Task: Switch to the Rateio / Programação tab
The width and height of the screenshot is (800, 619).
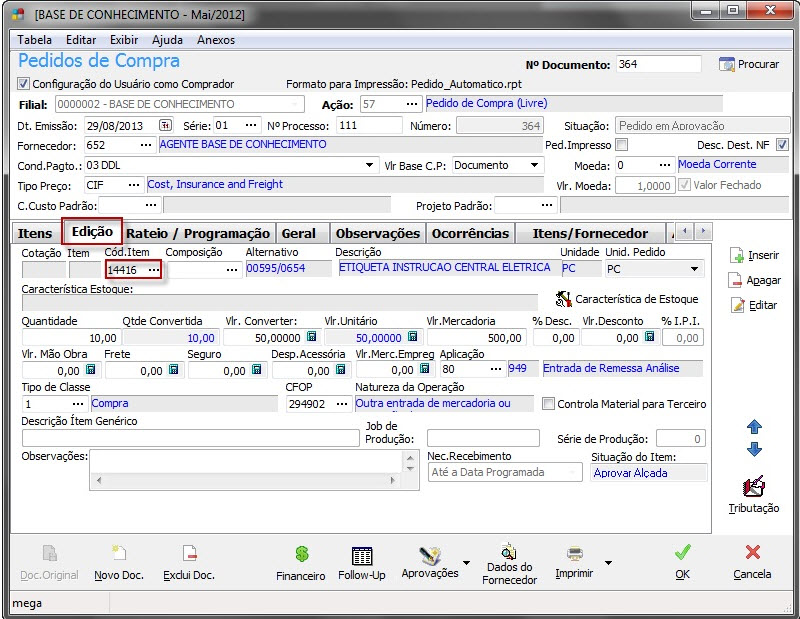Action: tap(198, 233)
